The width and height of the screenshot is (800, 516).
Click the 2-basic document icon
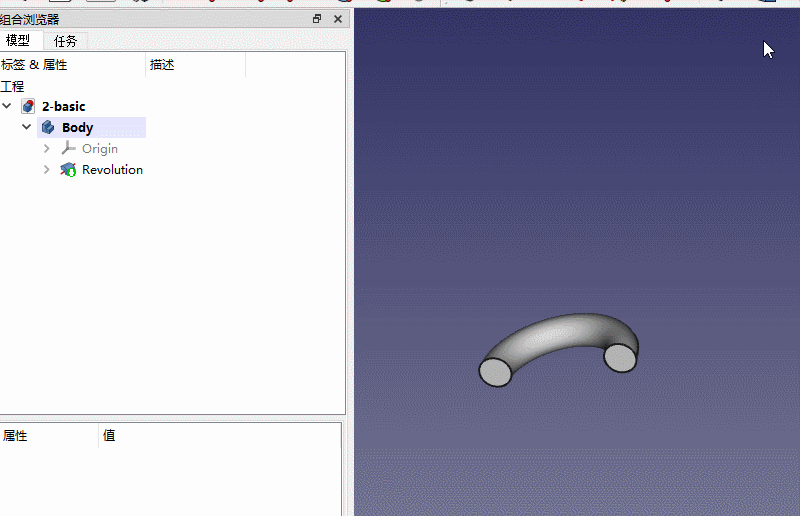28,106
